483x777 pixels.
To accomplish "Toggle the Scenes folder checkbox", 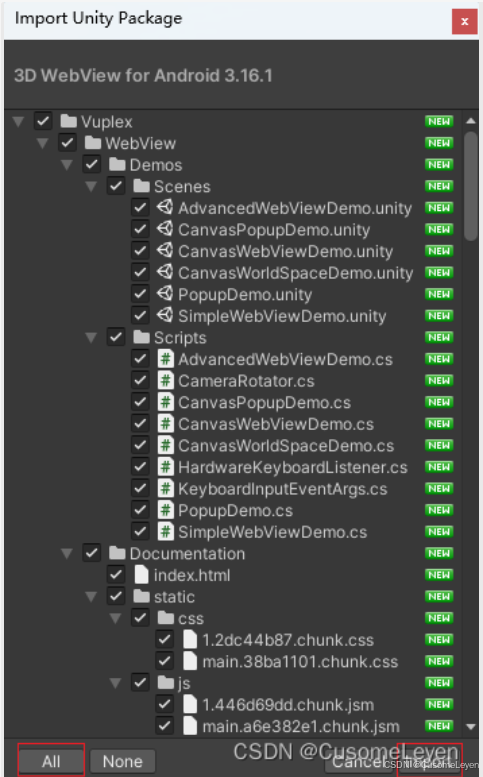I will [x=116, y=186].
